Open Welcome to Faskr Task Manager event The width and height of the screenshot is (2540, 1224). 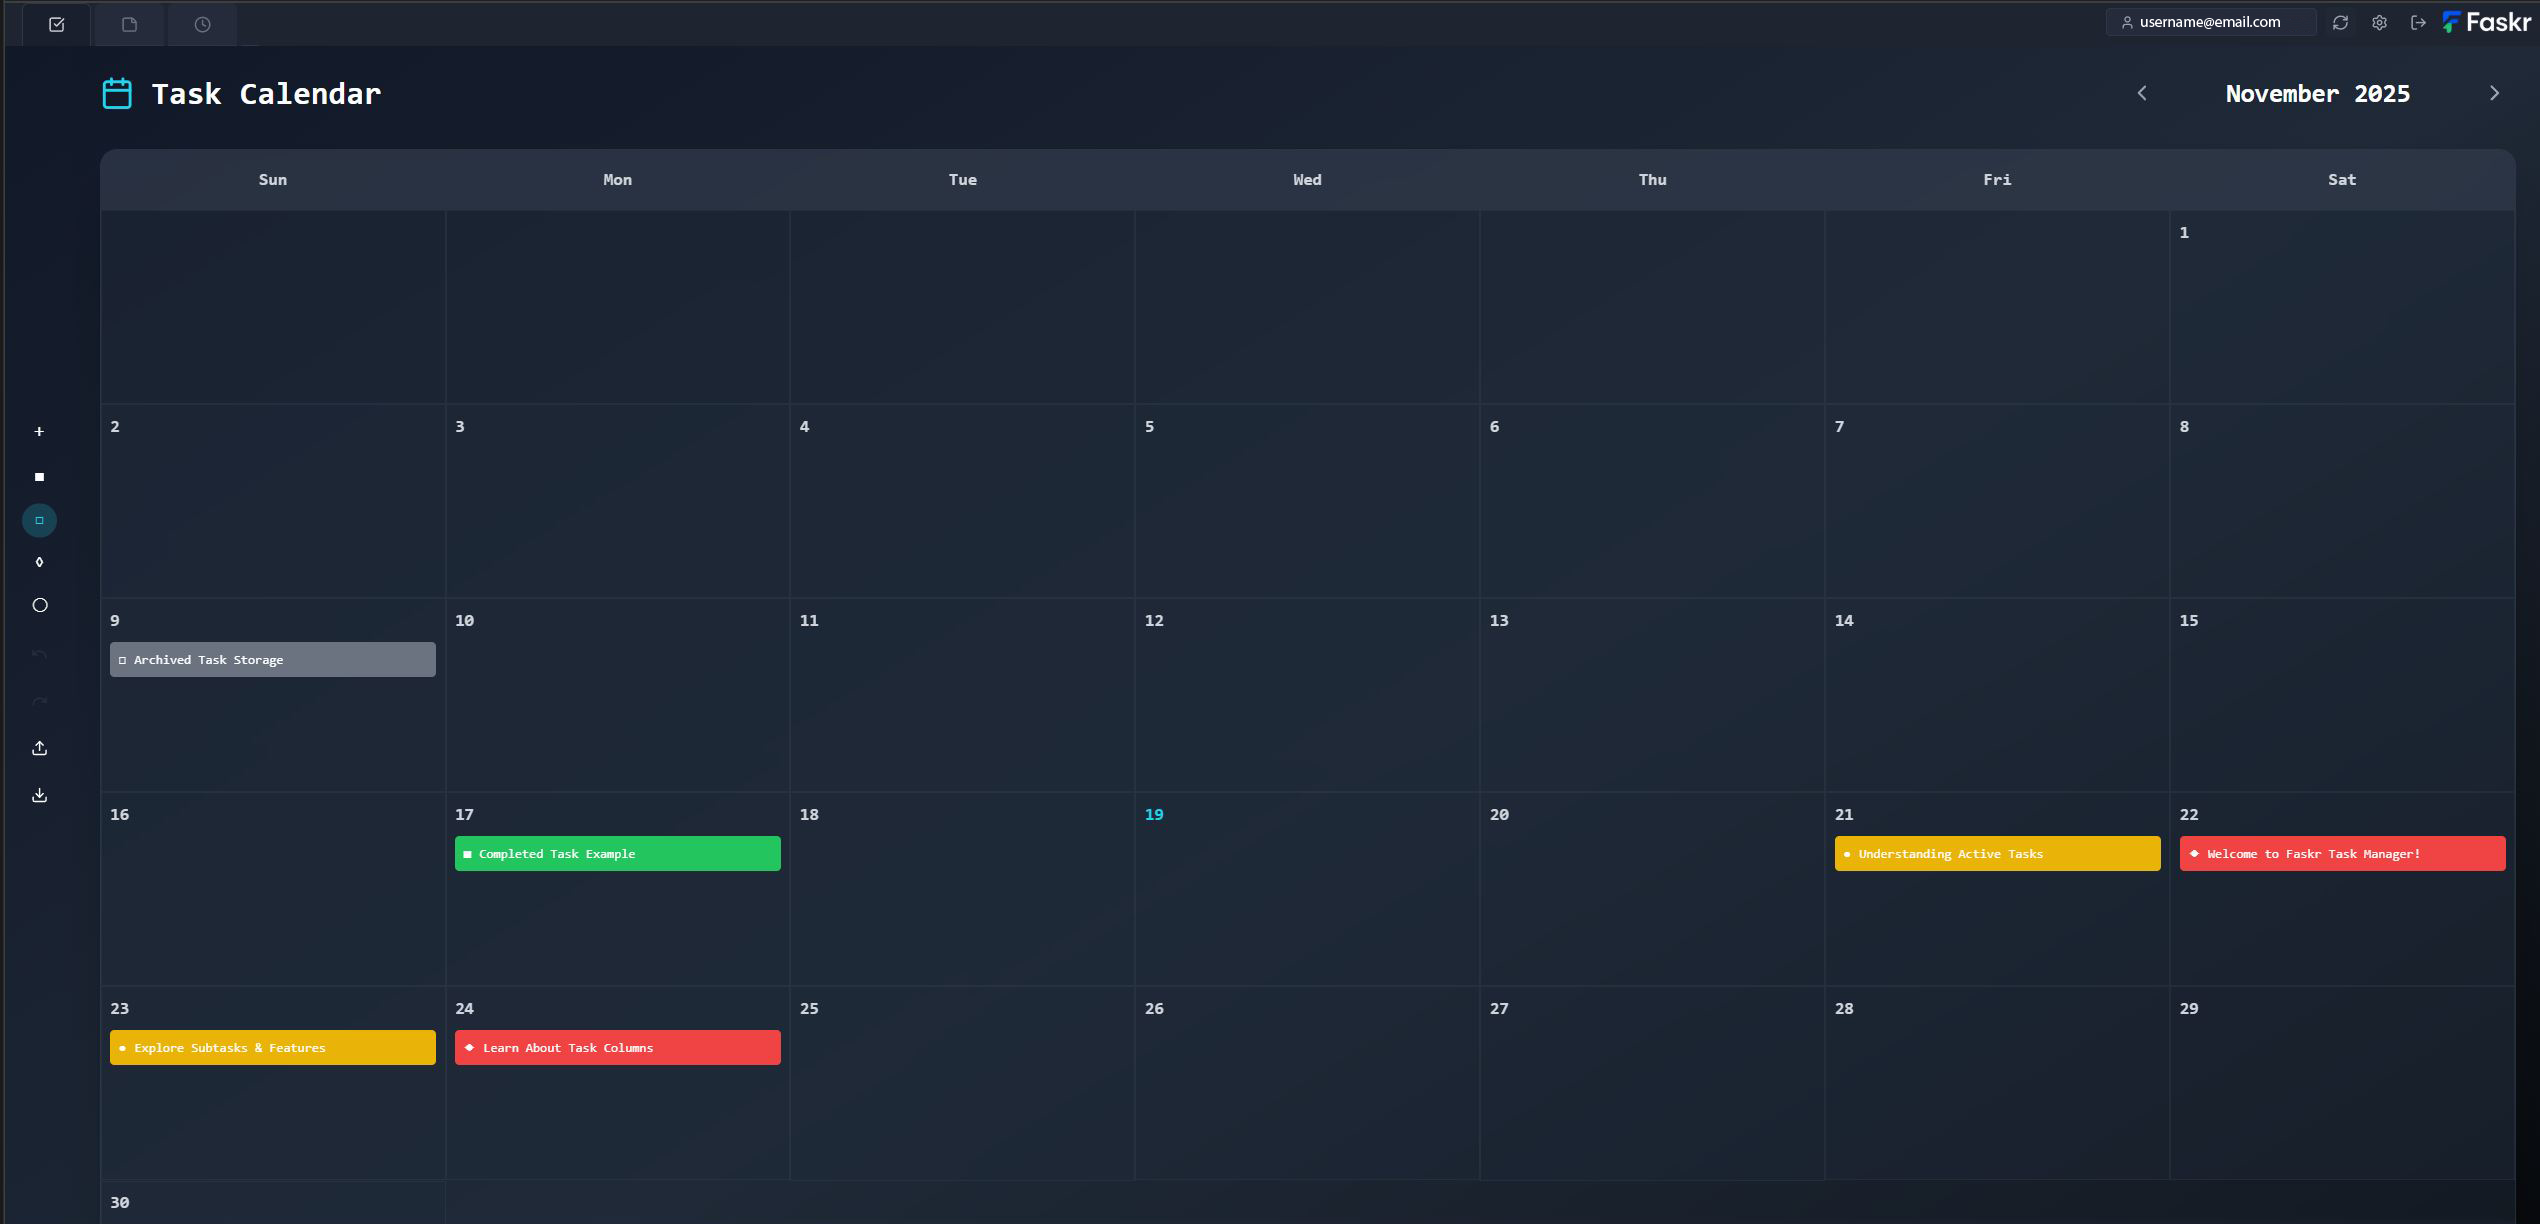pos(2341,853)
